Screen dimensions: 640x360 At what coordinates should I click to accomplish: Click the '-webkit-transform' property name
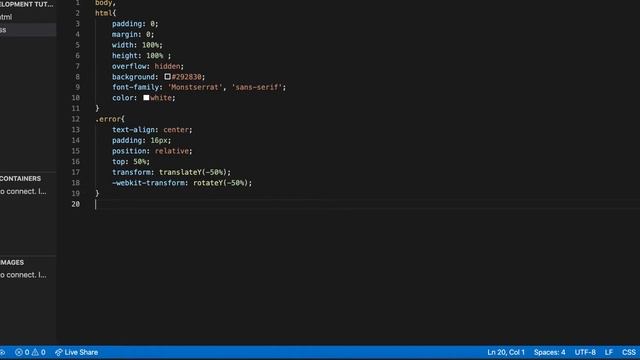tap(149, 183)
